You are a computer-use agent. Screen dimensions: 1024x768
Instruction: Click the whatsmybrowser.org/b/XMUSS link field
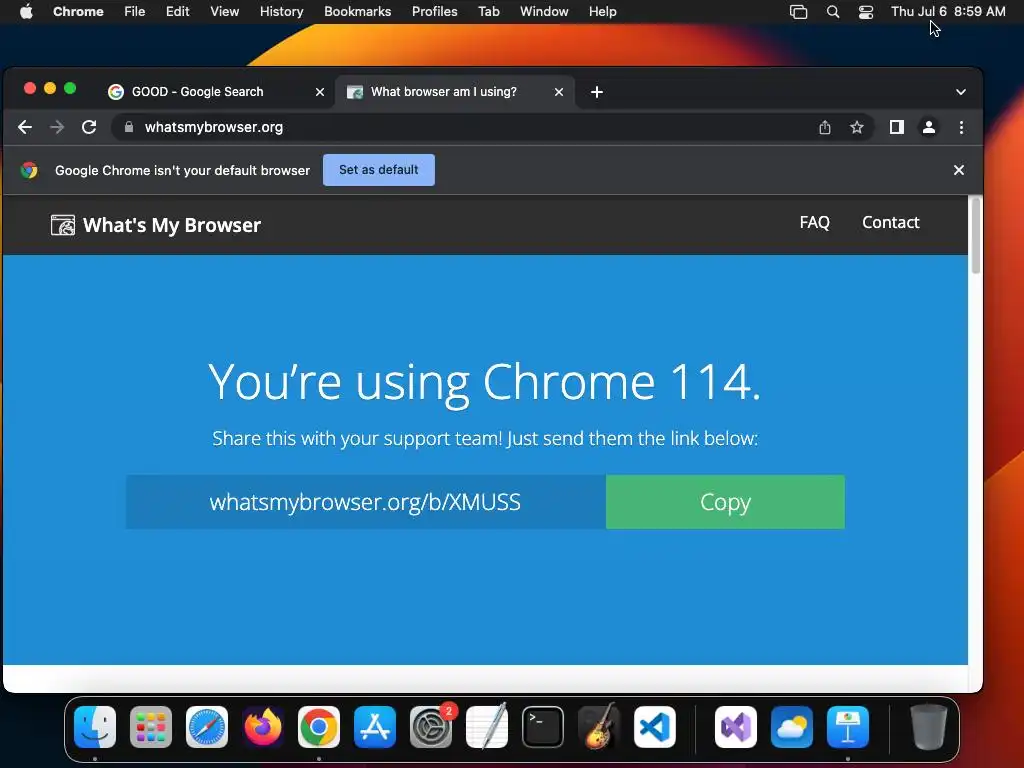366,502
